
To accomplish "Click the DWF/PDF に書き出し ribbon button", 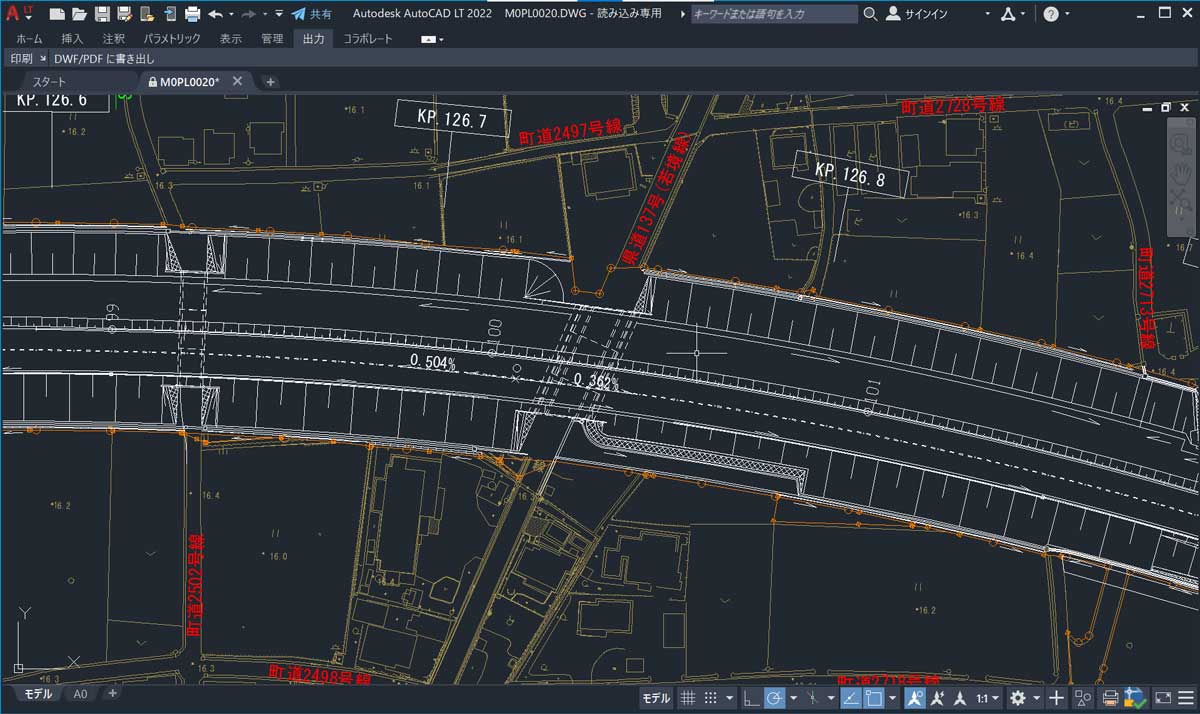I will click(x=103, y=58).
